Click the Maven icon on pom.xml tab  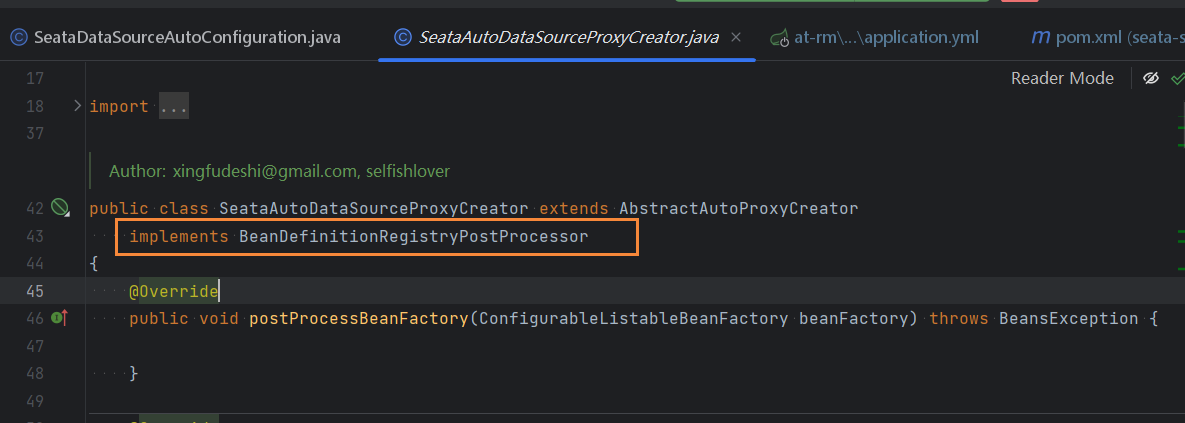pyautogui.click(x=1040, y=38)
